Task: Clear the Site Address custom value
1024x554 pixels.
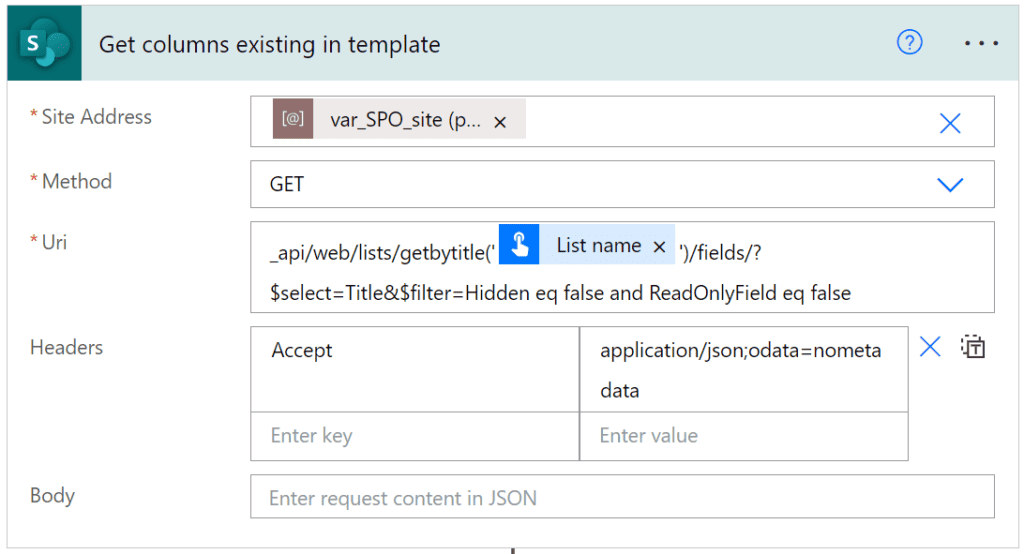Action: (x=949, y=122)
